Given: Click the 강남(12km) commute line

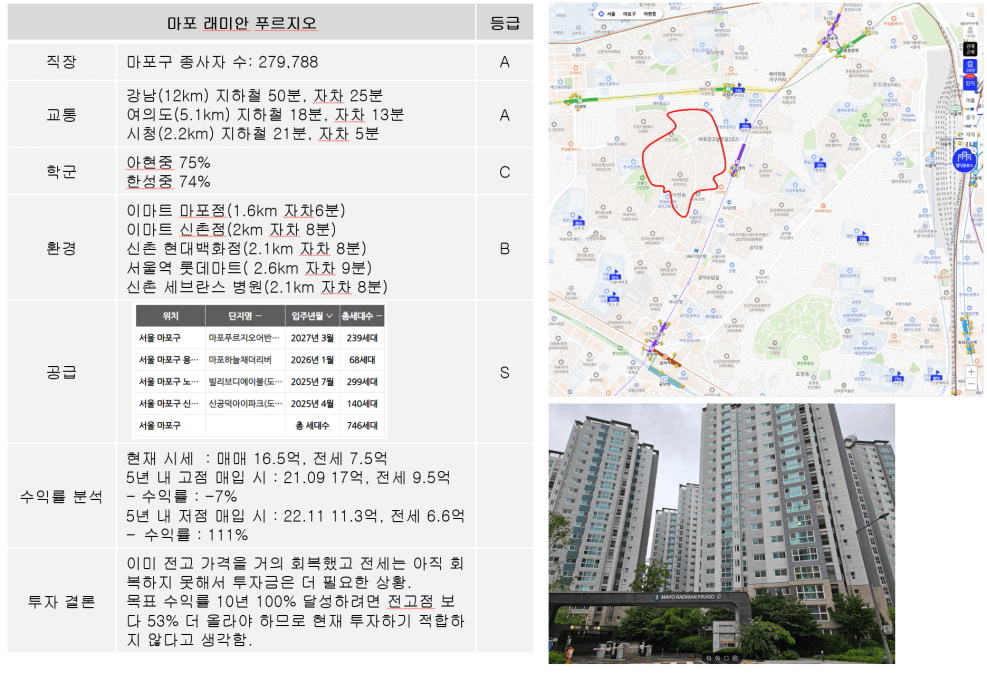Looking at the screenshot, I should pos(254,96).
